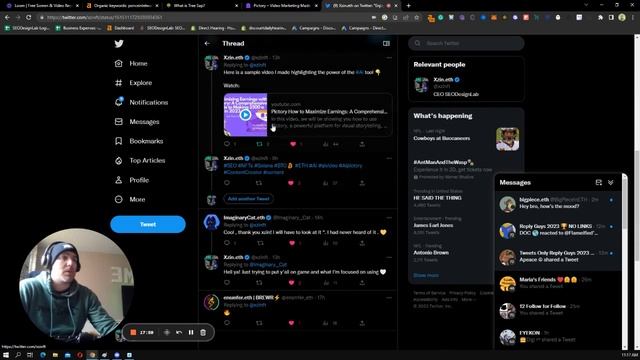Viewport: 640px width, 360px height.
Task: Open 12 Follow for Follow conversation
Action: (557, 310)
